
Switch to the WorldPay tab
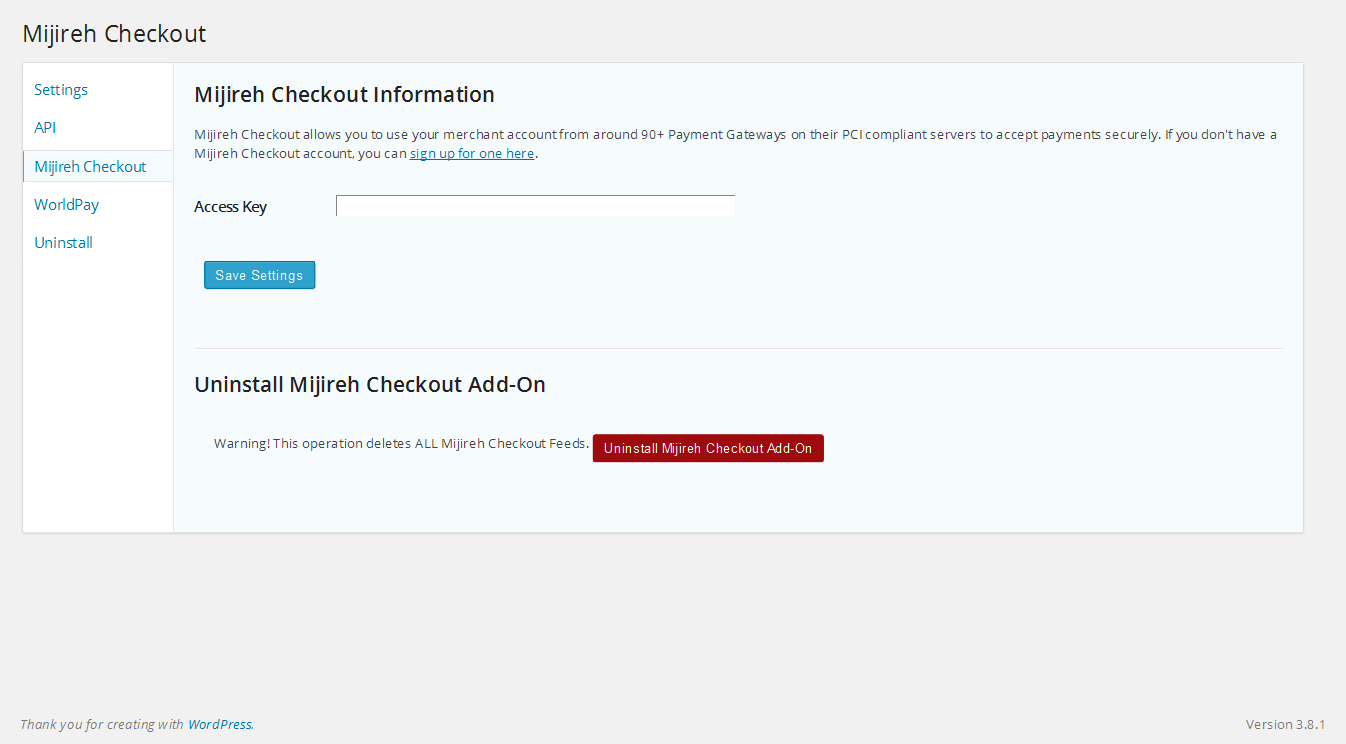[66, 205]
